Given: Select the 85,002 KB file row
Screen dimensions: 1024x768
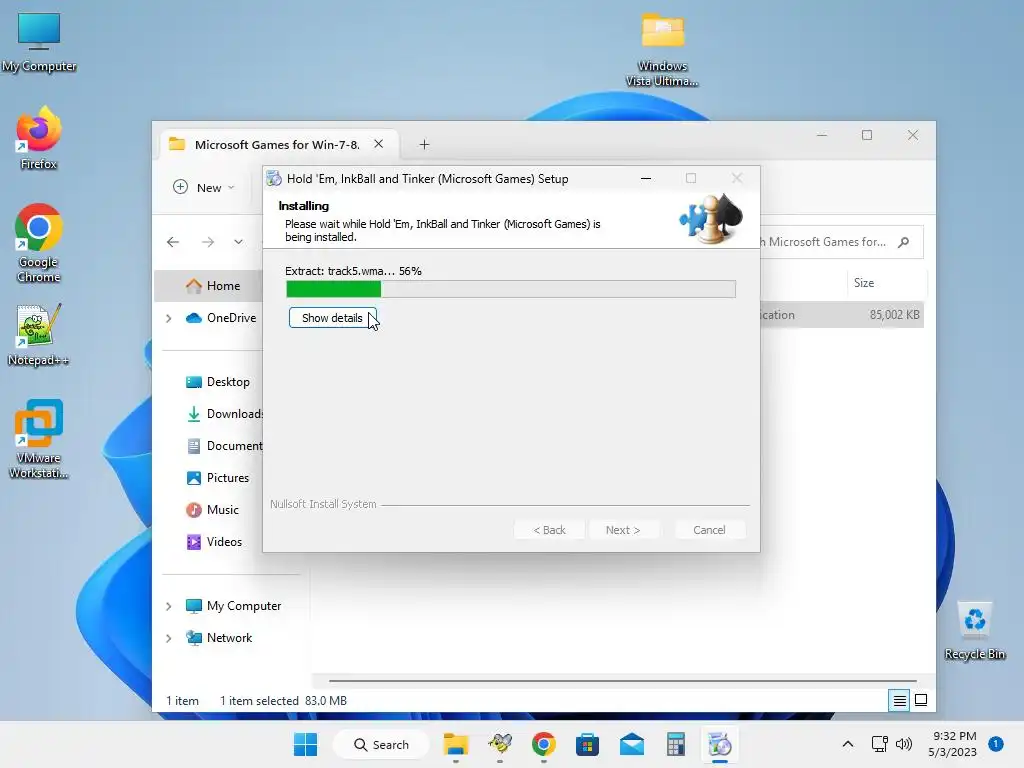Looking at the screenshot, I should pos(842,315).
